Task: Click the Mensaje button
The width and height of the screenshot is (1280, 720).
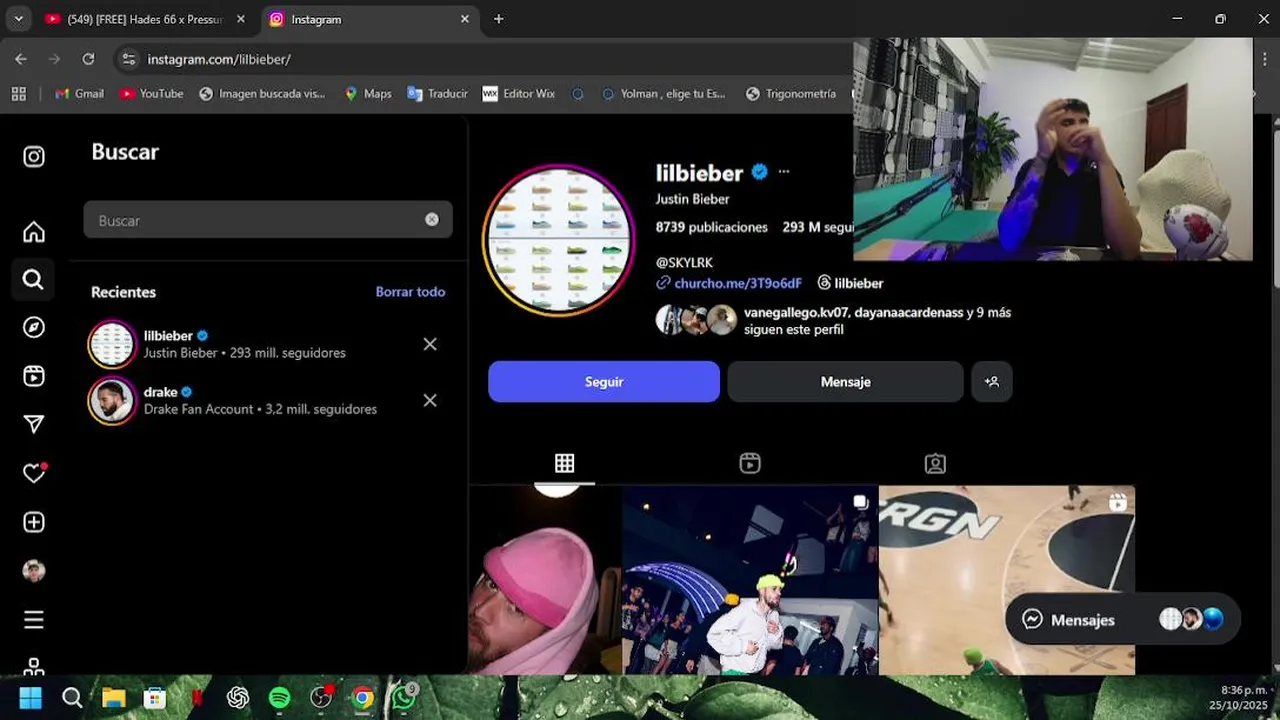Action: click(x=845, y=382)
